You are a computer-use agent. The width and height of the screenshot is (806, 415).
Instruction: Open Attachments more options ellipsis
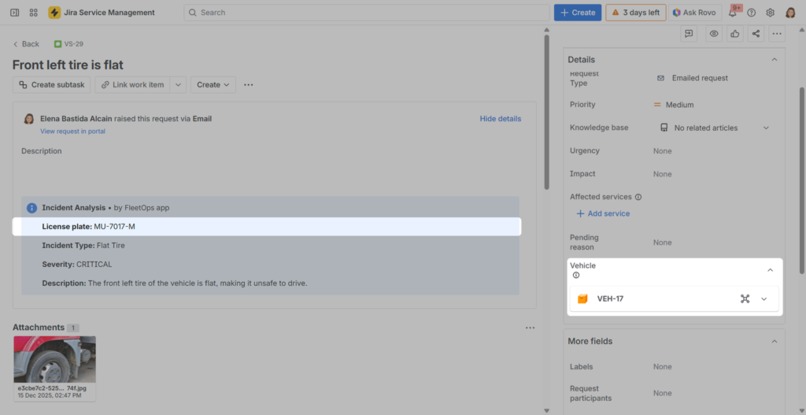point(530,328)
